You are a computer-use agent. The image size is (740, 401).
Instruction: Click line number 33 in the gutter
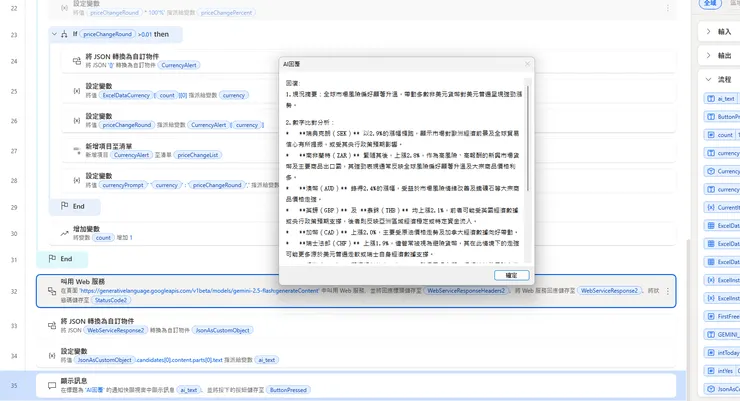(x=14, y=326)
